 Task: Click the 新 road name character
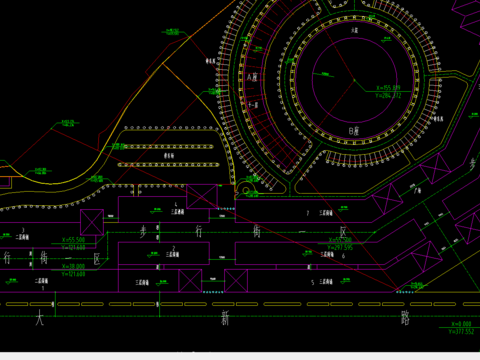coord(226,318)
